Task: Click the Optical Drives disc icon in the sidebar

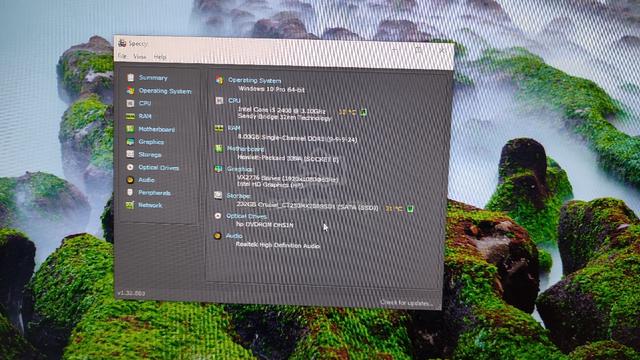Action: 130,167
